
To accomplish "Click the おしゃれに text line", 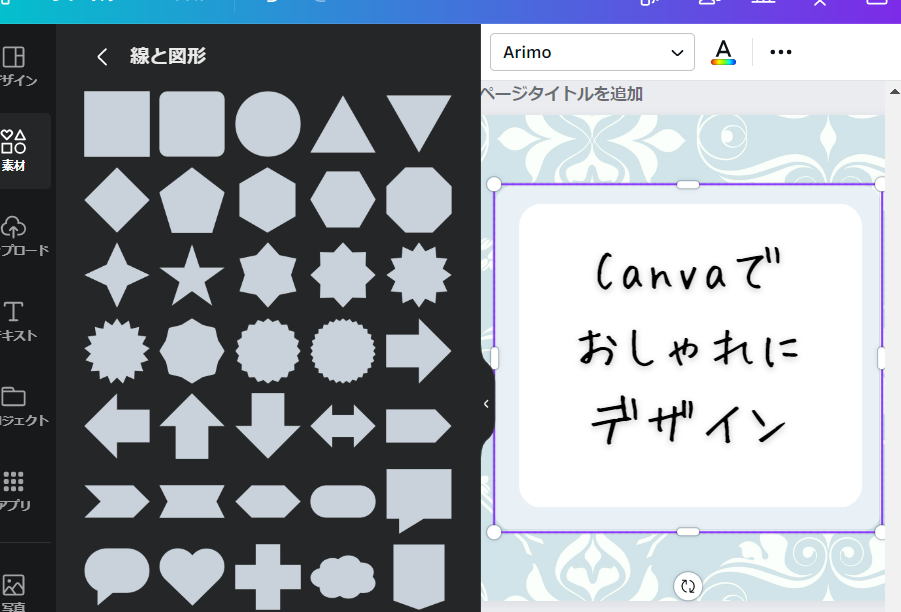I will pos(688,348).
